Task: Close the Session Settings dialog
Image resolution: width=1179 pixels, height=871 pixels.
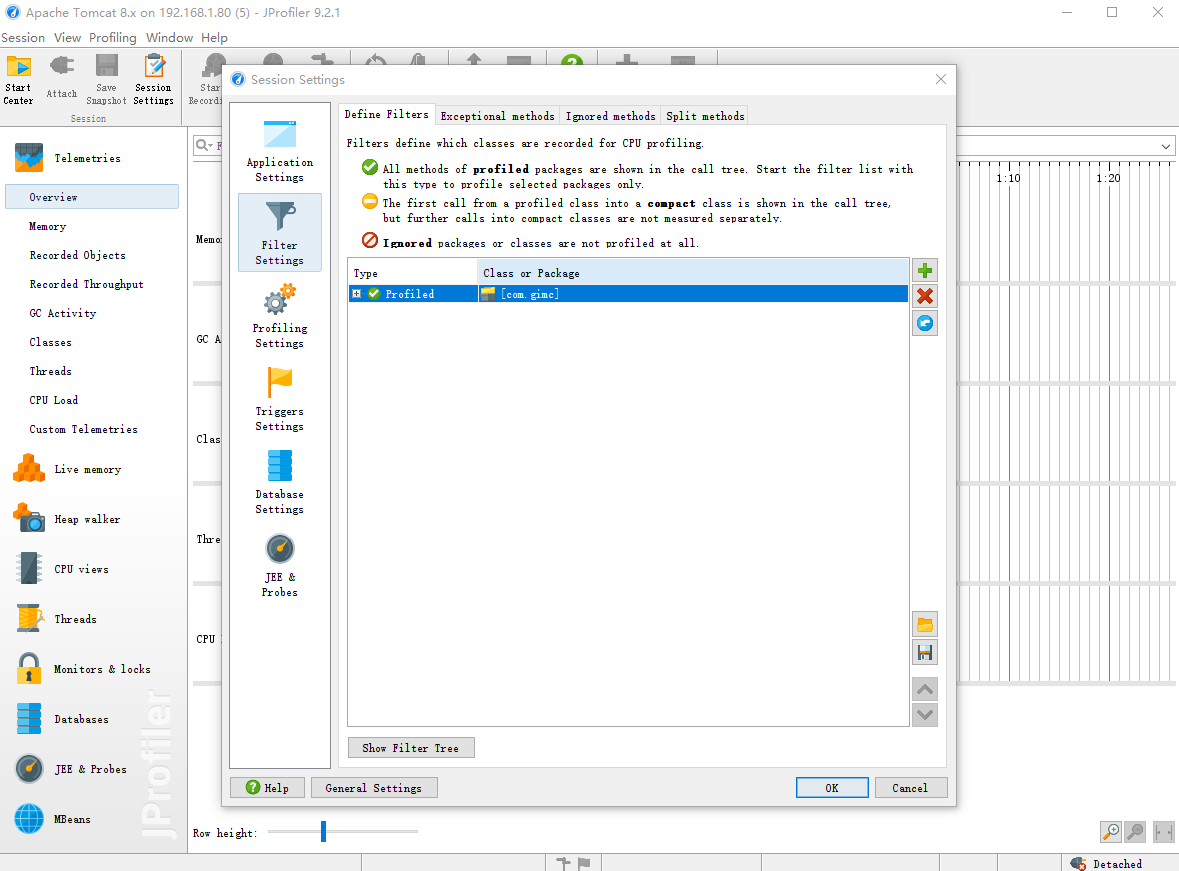Action: 941,79
